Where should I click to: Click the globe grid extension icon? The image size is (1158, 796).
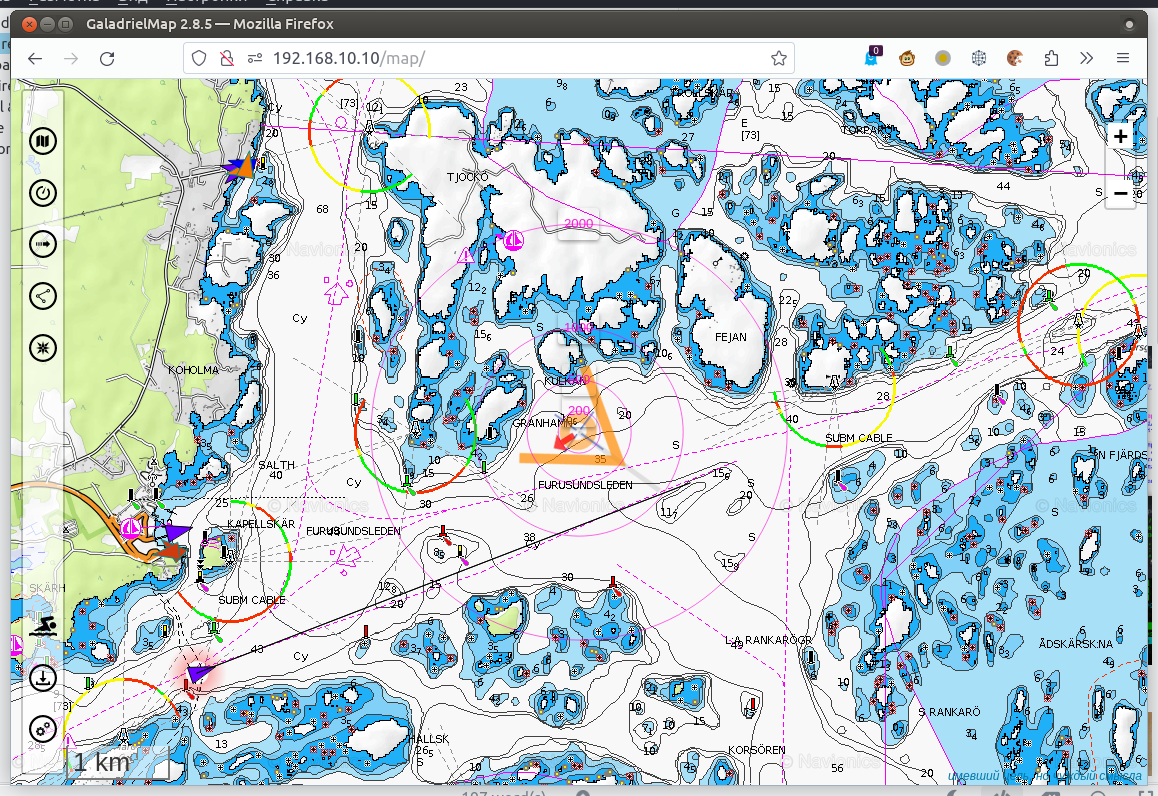pyautogui.click(x=979, y=58)
